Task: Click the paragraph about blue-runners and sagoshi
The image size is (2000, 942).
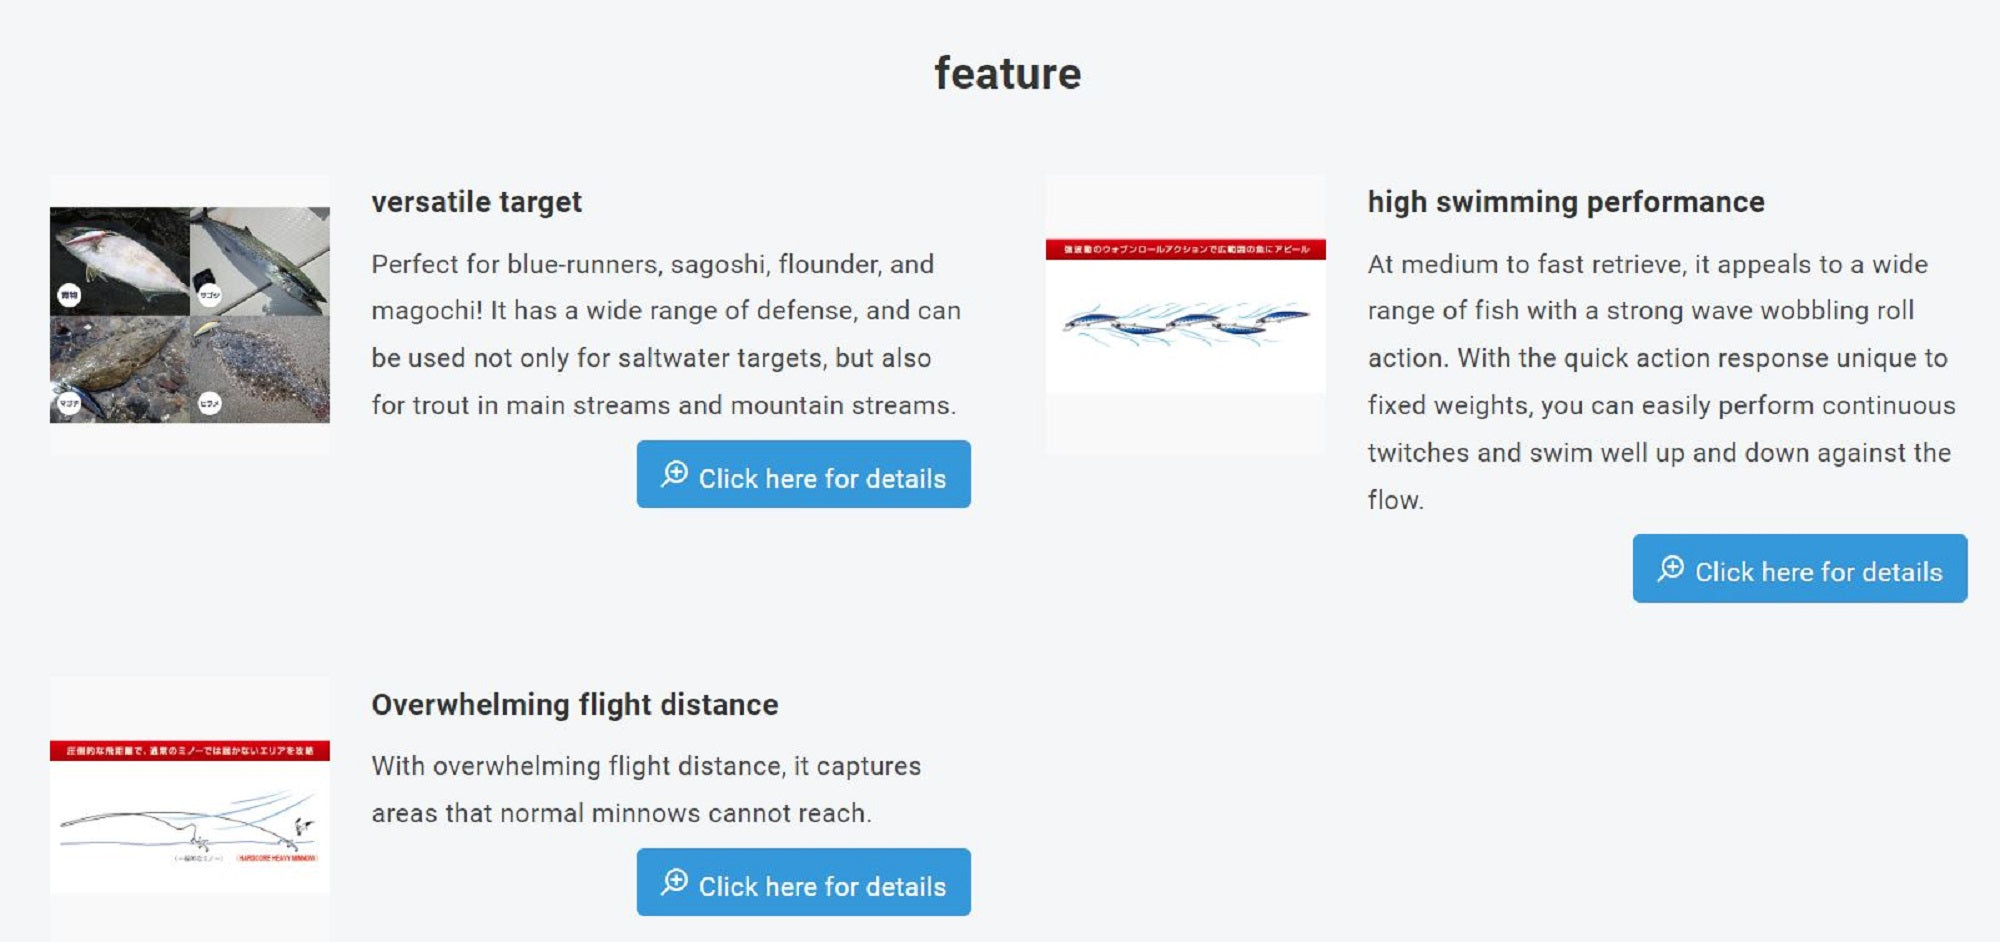Action: (x=665, y=334)
